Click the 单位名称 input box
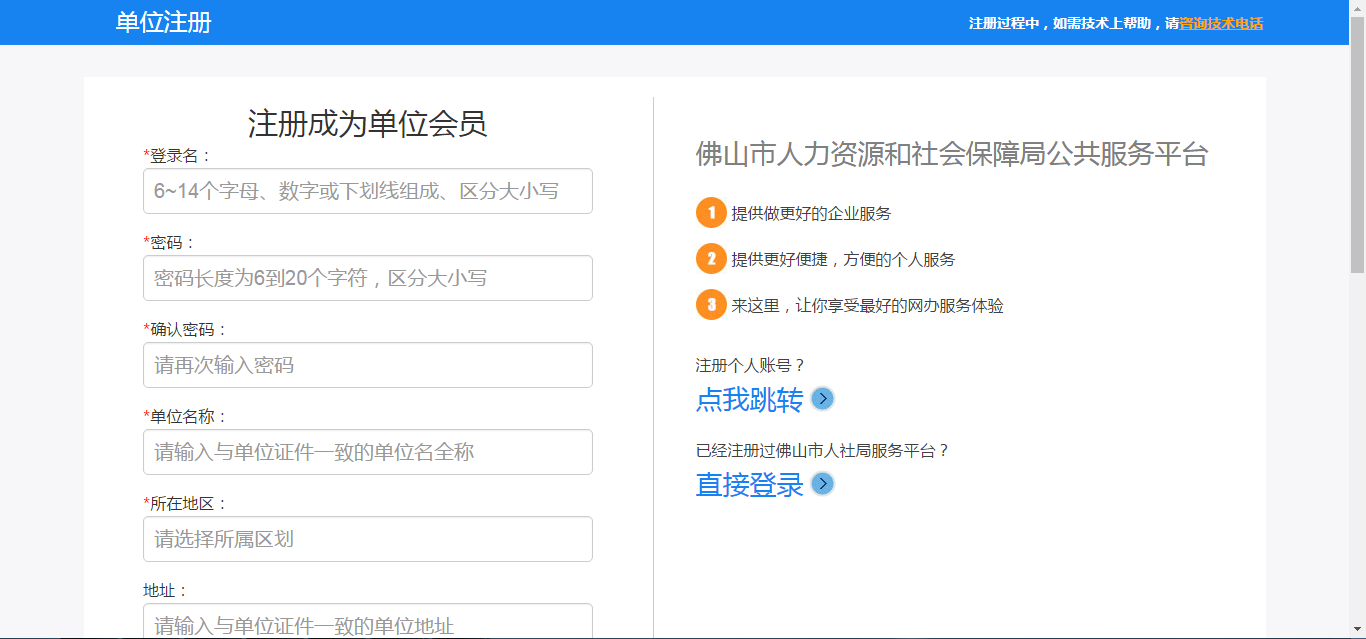 368,452
